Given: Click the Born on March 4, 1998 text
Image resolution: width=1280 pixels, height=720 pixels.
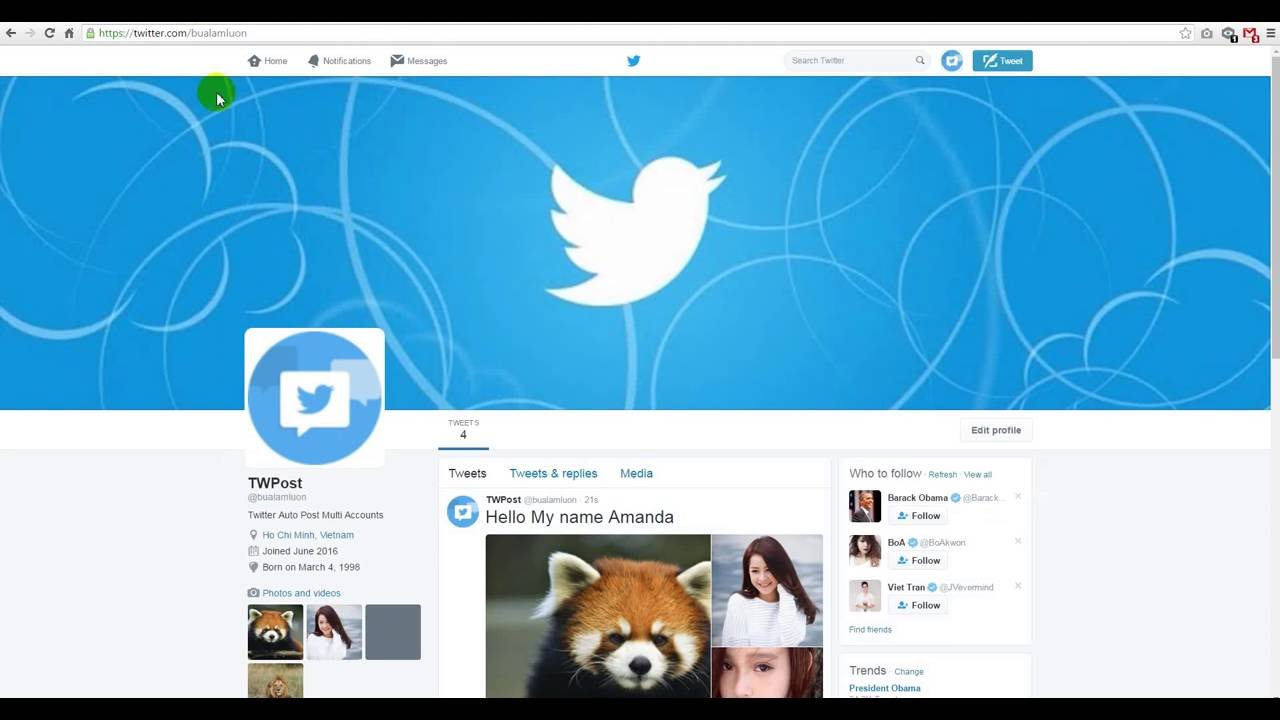Looking at the screenshot, I should coord(311,567).
